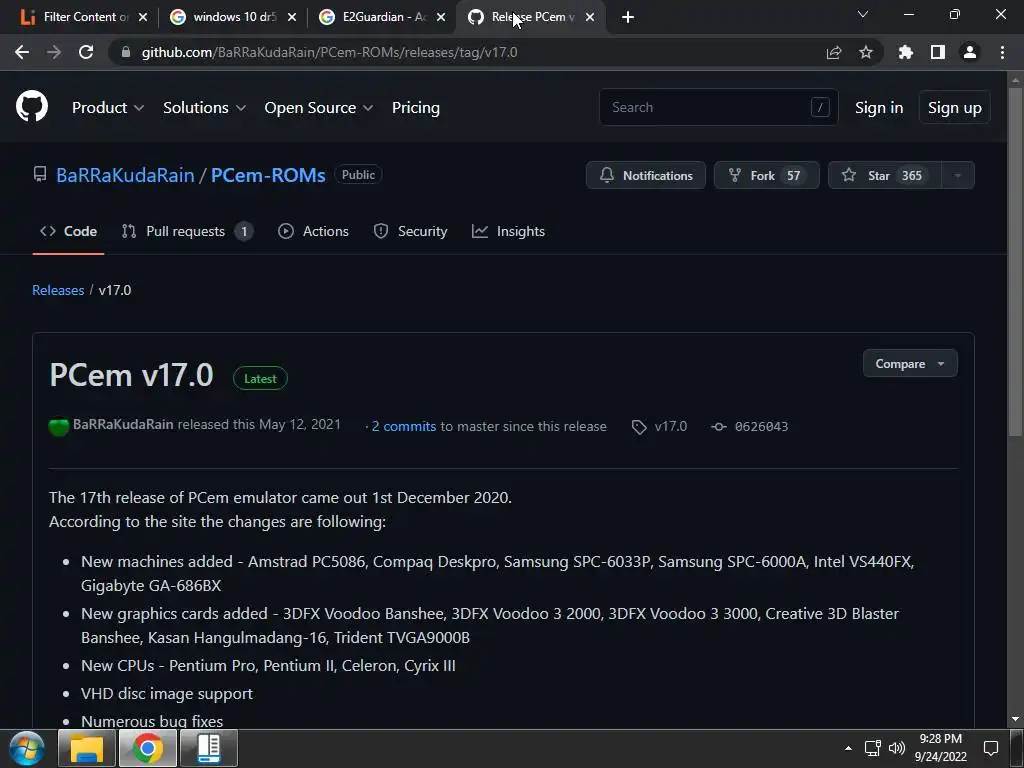Expand the Product menu
Viewport: 1024px width, 768px height.
[108, 108]
